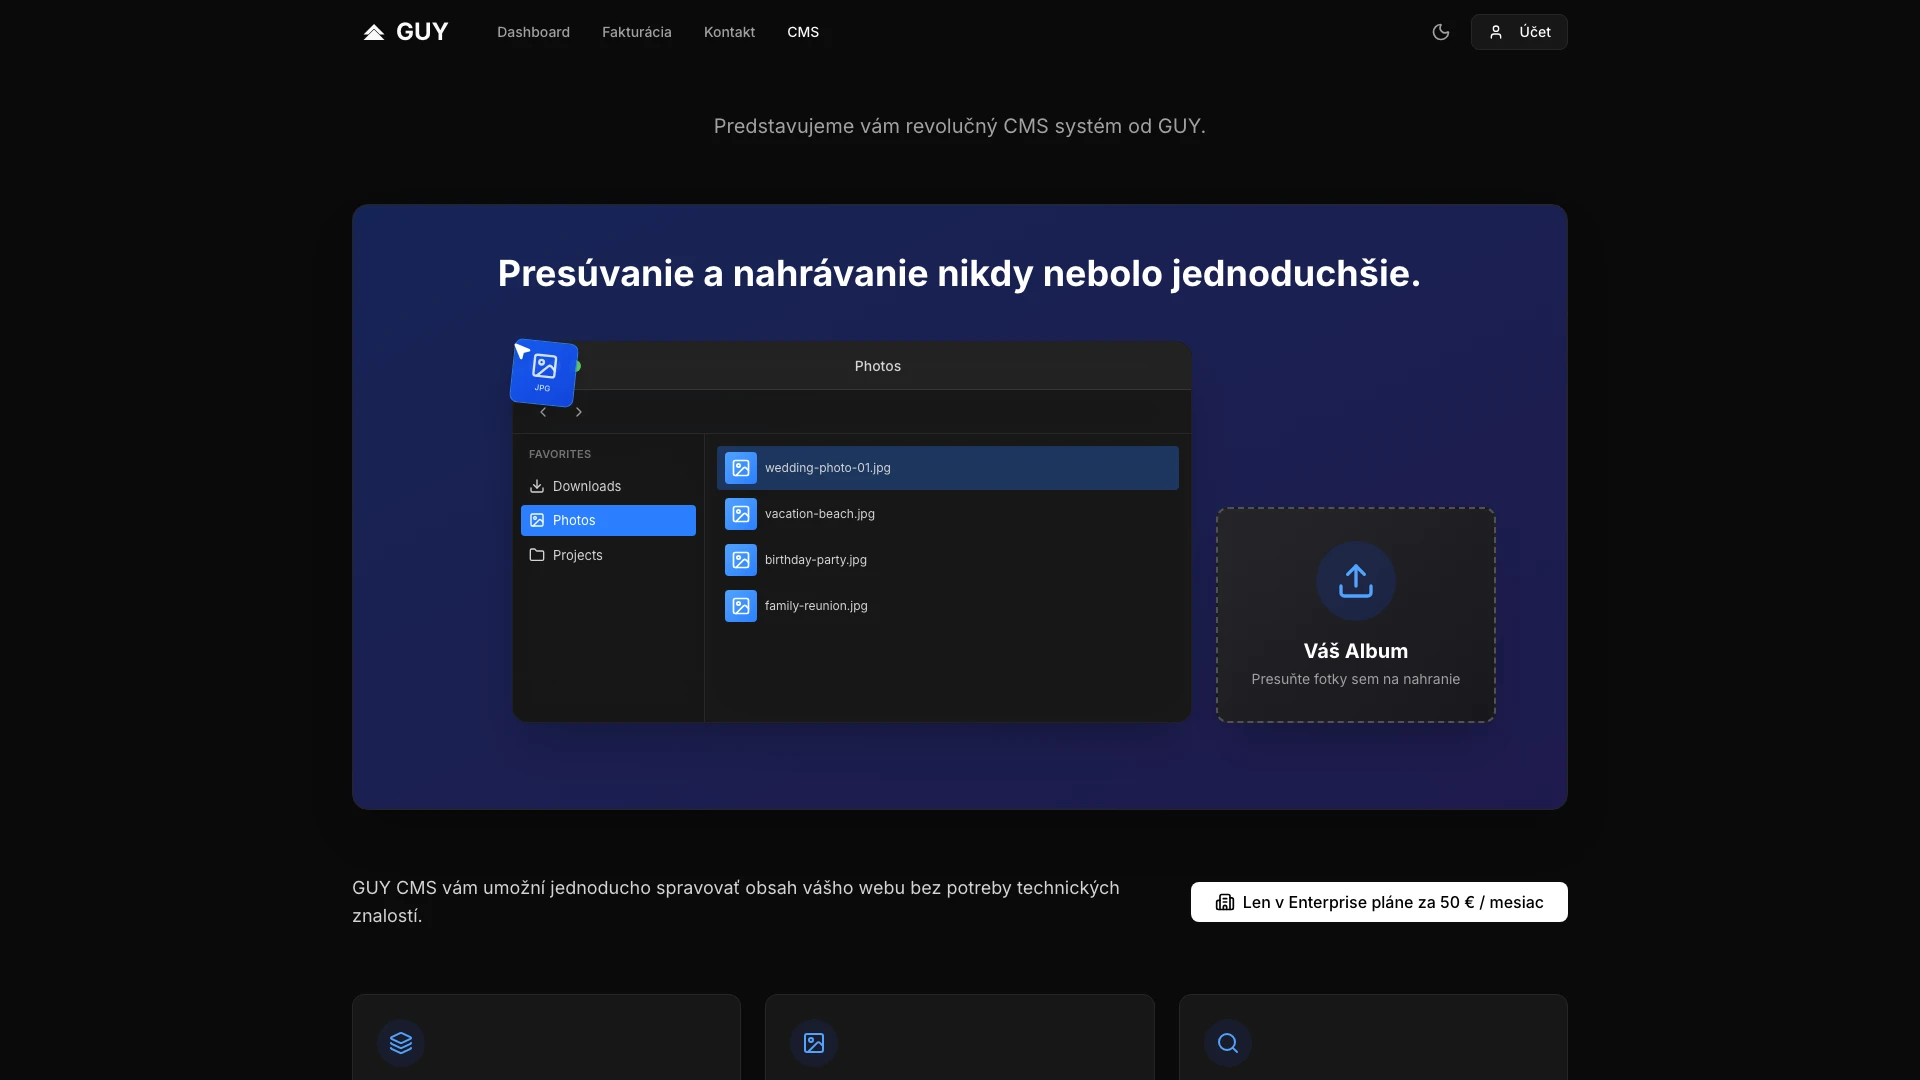
Task: Open the Dashboard menu item
Action: (532, 31)
